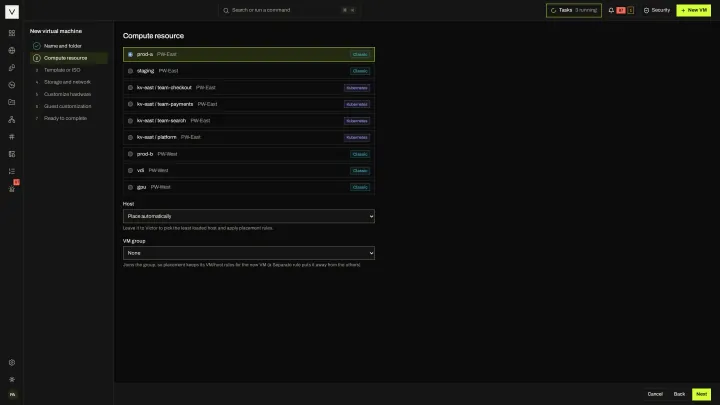Select kv-east / team-checkout radio button
This screenshot has height=405, width=720.
pyautogui.click(x=130, y=88)
